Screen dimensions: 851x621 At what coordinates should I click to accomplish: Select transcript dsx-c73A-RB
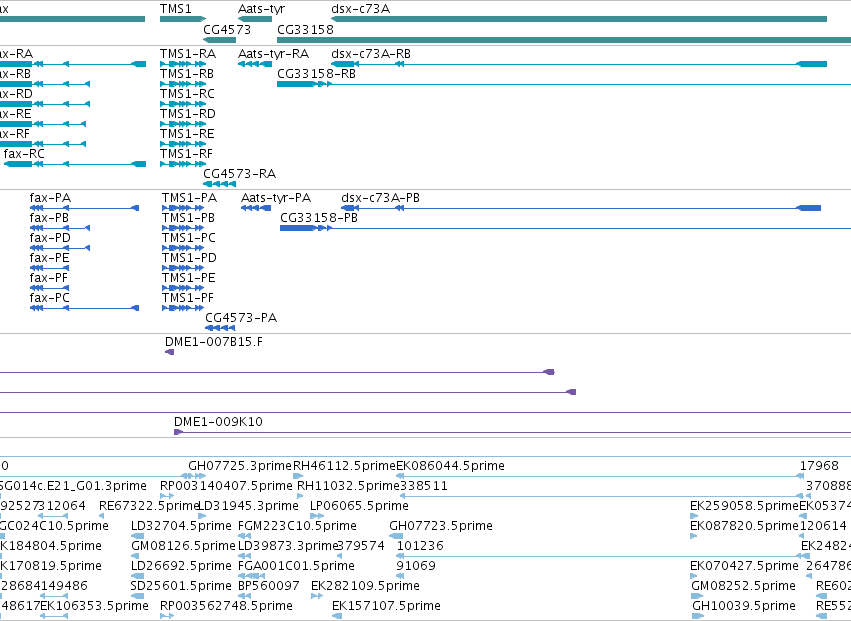pyautogui.click(x=371, y=54)
